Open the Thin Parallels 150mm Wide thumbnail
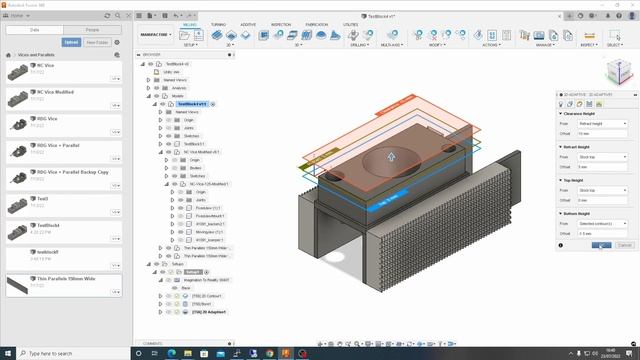640x360 pixels. [x=18, y=285]
